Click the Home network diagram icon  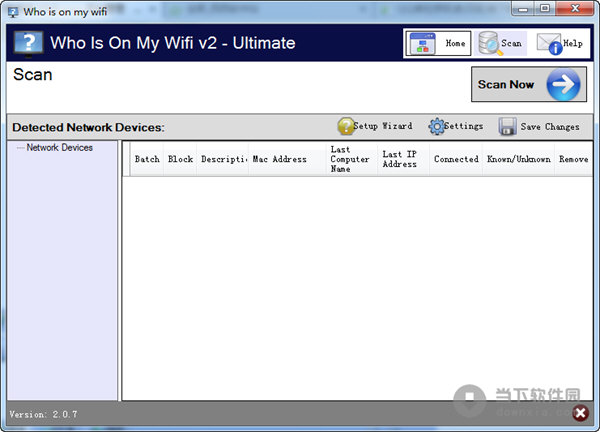(422, 43)
